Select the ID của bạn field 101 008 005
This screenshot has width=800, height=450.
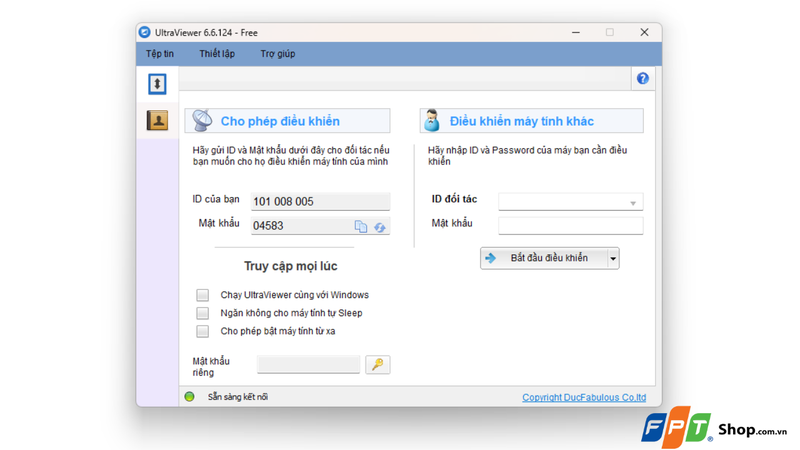click(x=320, y=202)
